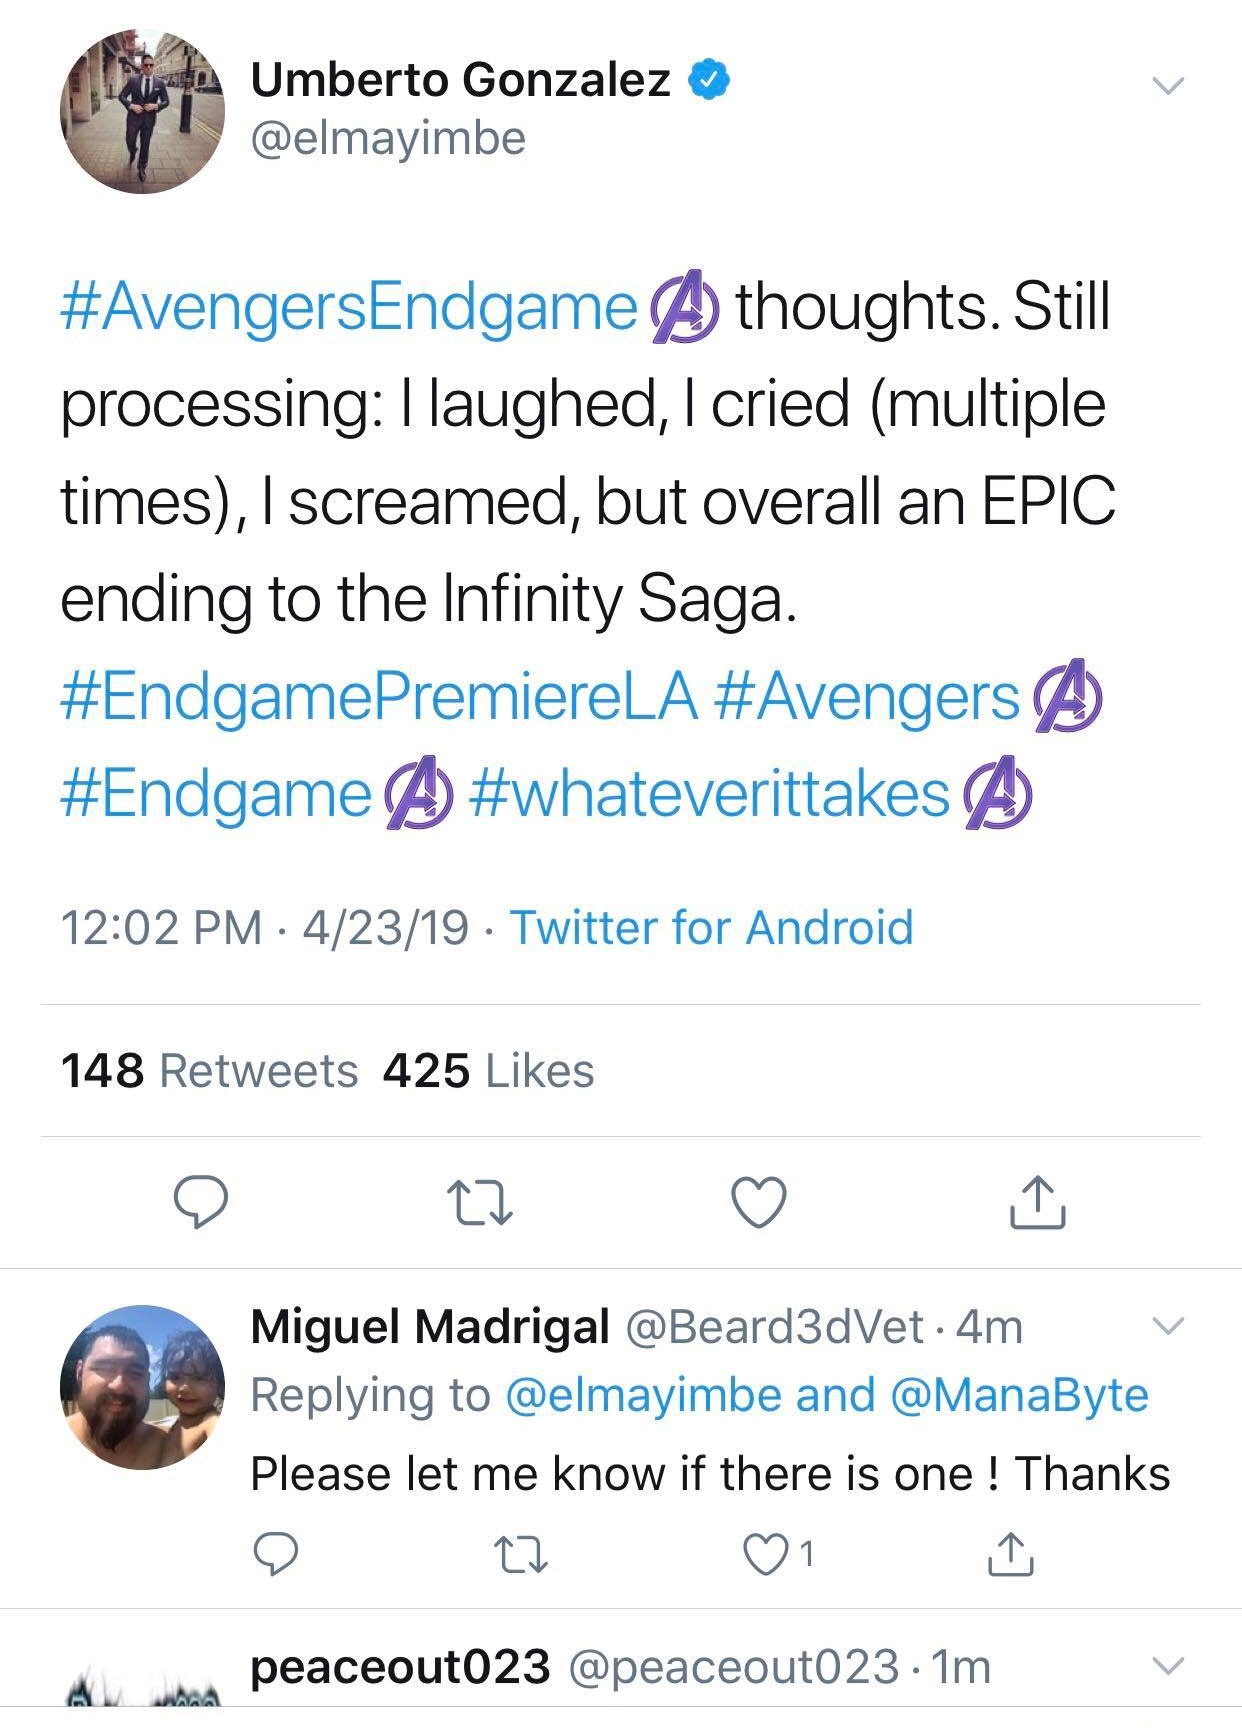Open Twitter for Android source link
Image resolution: width=1242 pixels, height=1728 pixels.
(x=711, y=927)
